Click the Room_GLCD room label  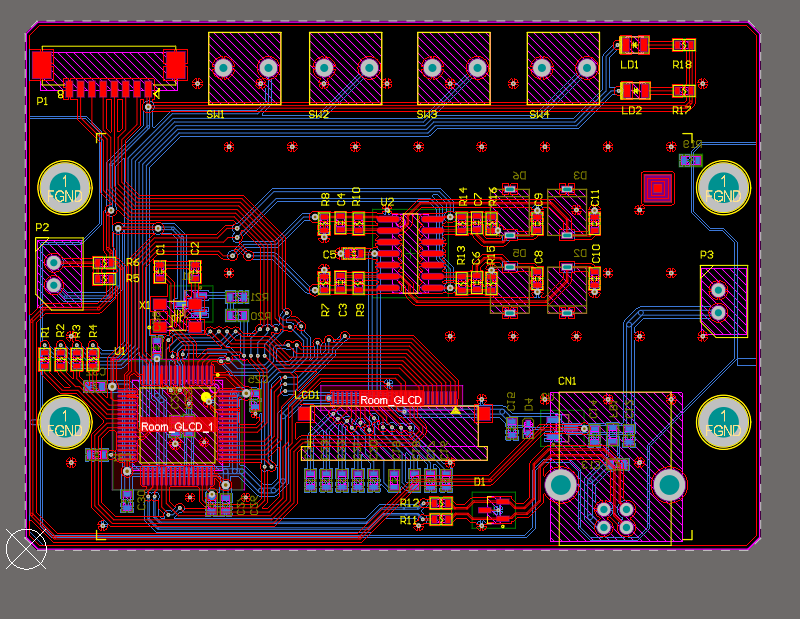[391, 400]
